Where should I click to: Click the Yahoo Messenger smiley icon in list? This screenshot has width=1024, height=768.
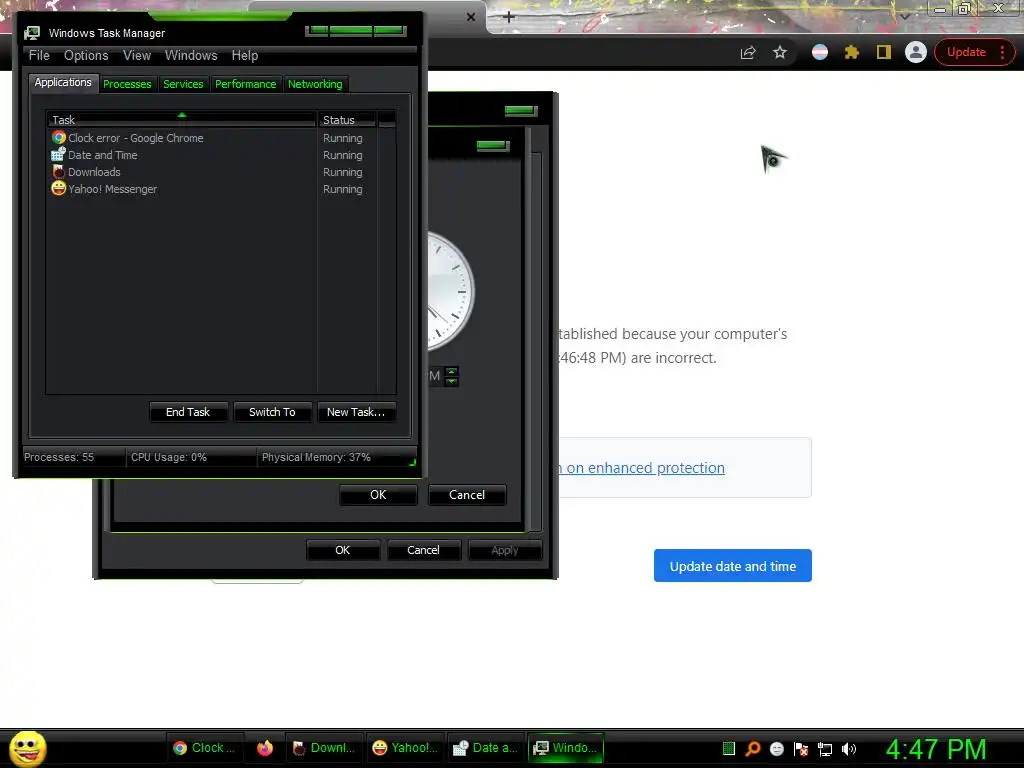[59, 188]
